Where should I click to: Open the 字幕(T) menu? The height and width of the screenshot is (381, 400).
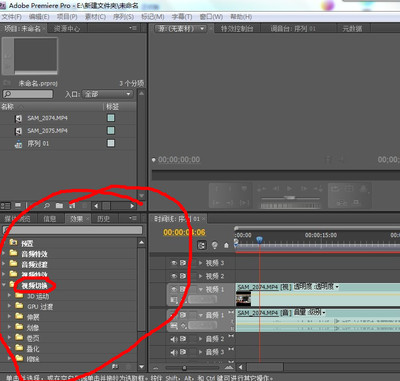[182, 17]
